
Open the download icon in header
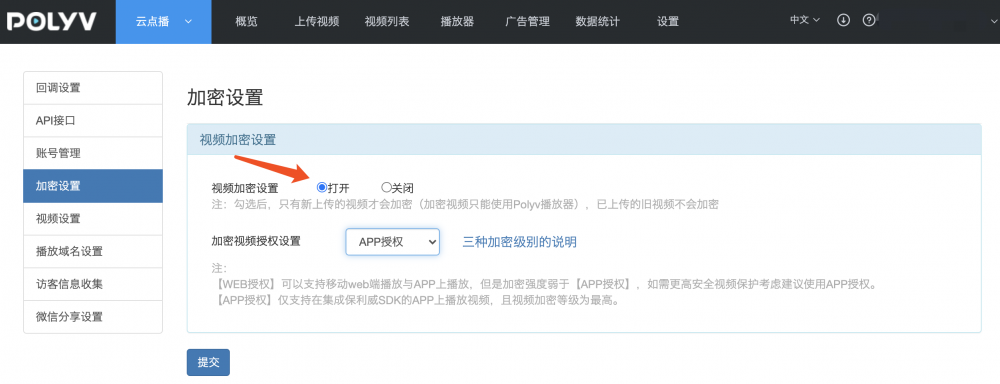[843, 20]
